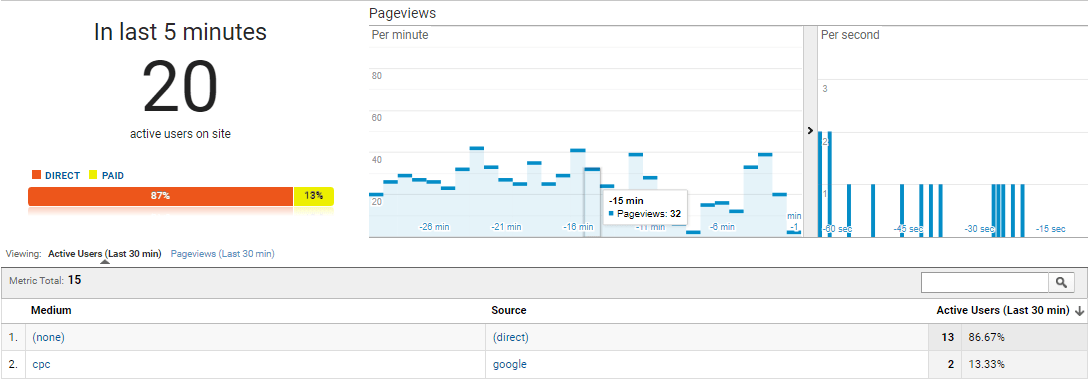Image resolution: width=1091 pixels, height=379 pixels.
Task: Click the -45 sec axis label
Action: point(908,228)
